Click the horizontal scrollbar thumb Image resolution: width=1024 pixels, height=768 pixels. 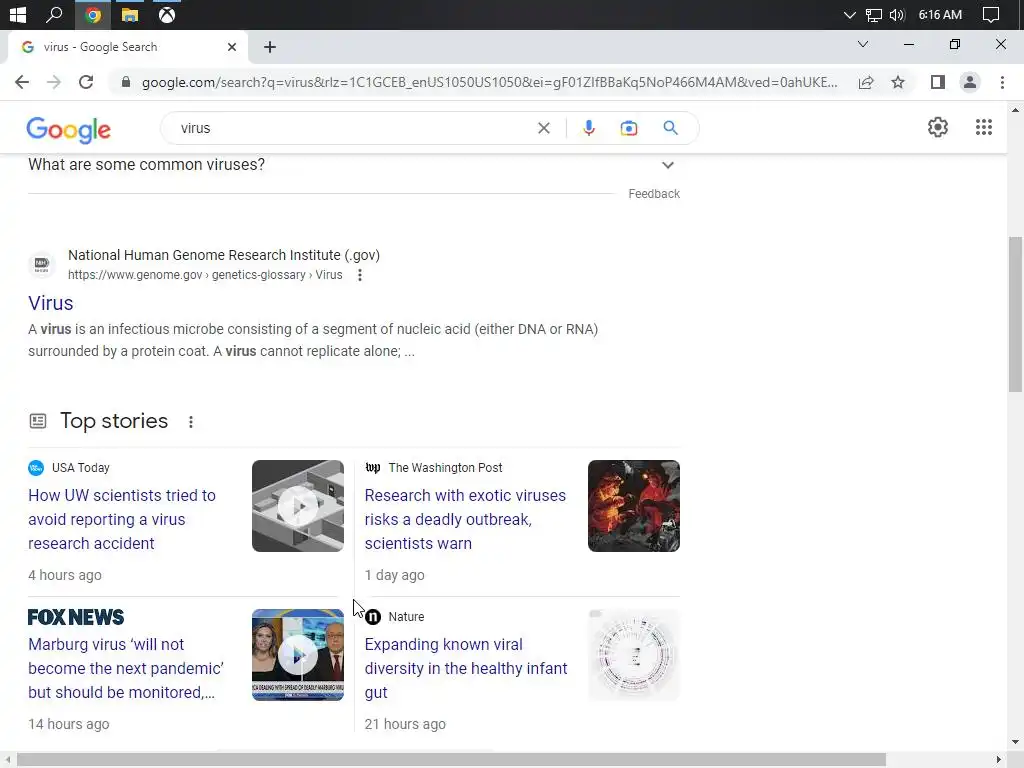(x=451, y=760)
